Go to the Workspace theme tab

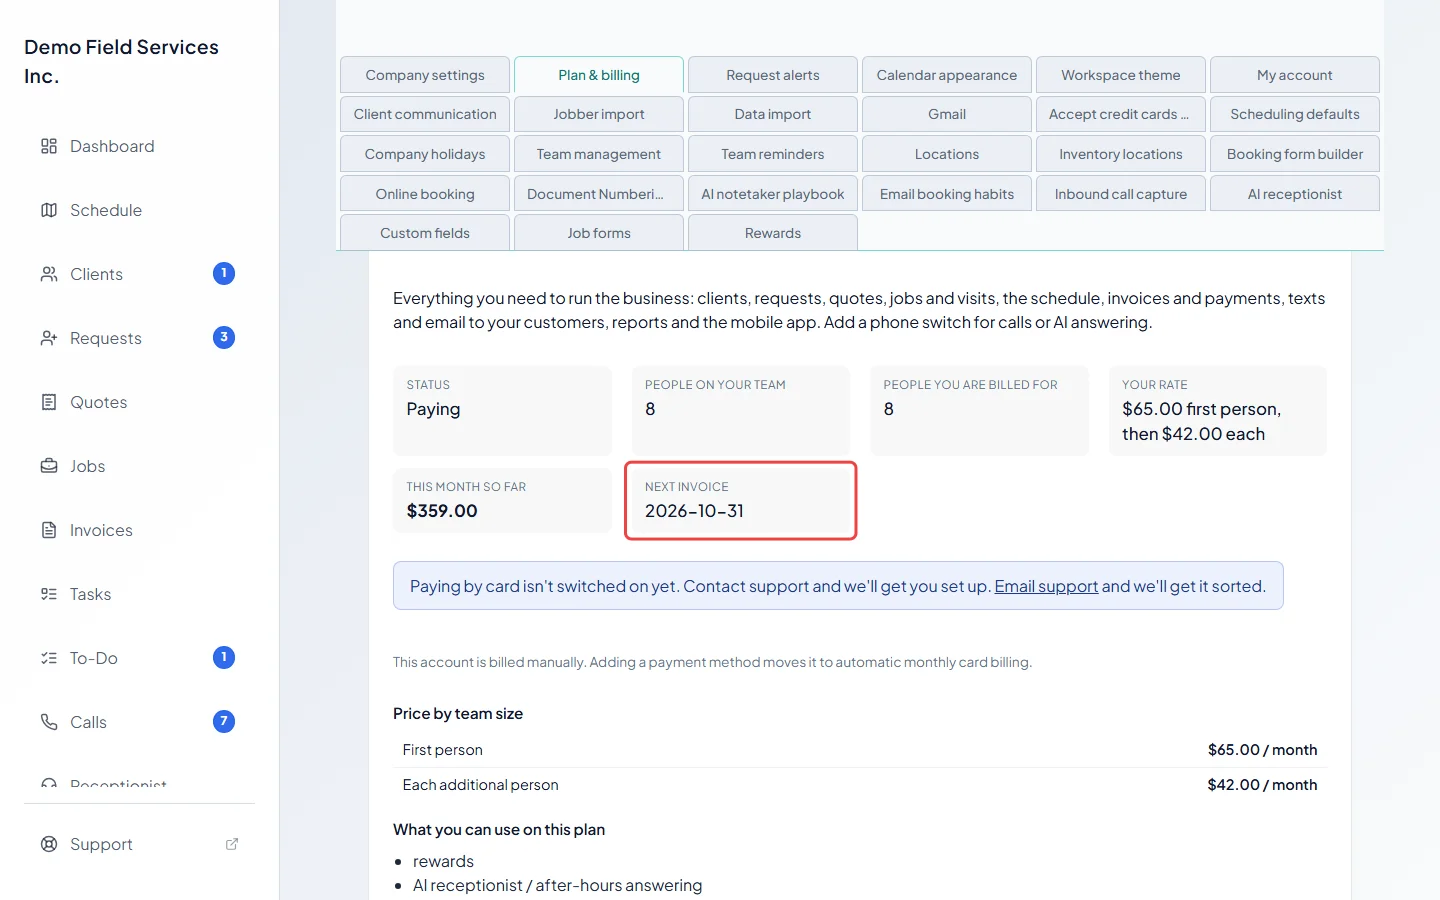(1121, 75)
